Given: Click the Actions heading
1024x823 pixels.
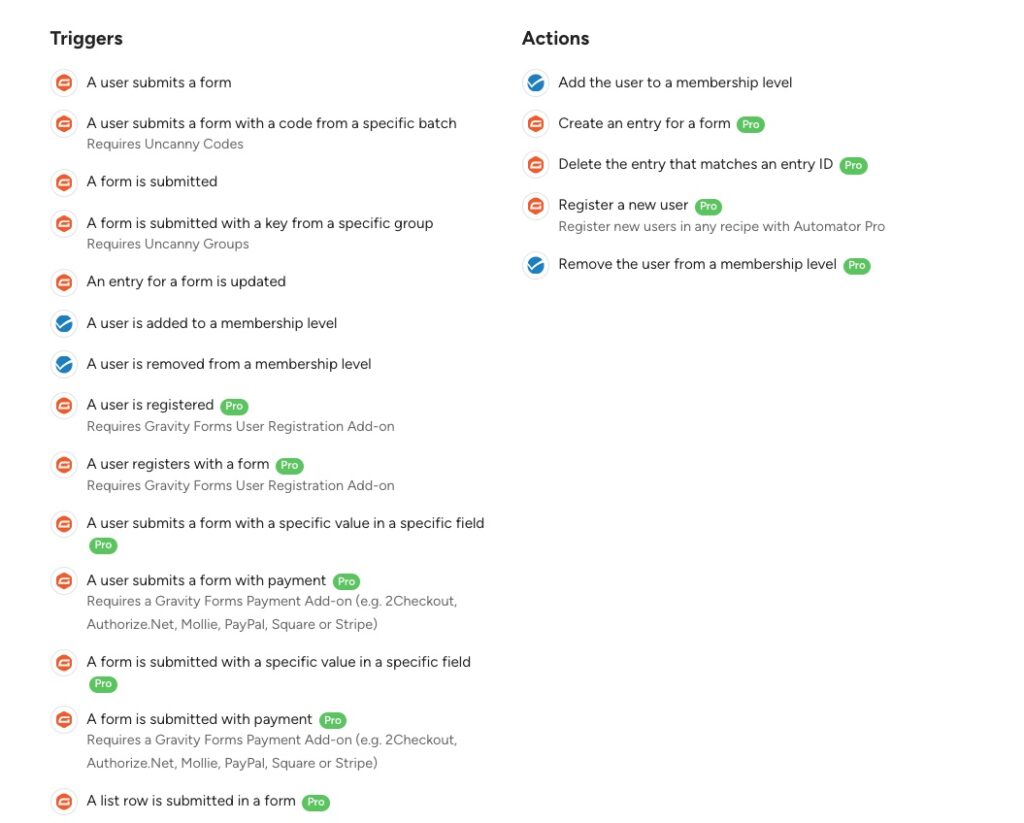Looking at the screenshot, I should [x=555, y=39].
